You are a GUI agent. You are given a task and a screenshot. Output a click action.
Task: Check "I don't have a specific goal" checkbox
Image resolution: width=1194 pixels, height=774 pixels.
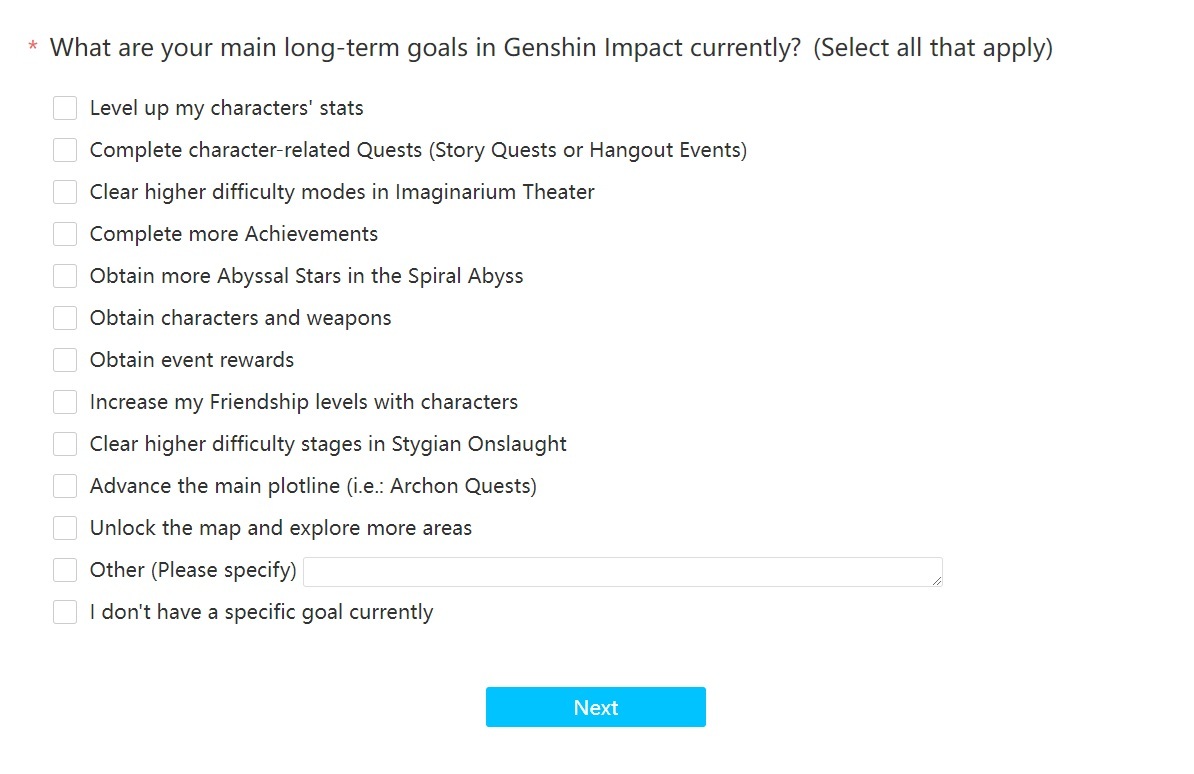(65, 612)
